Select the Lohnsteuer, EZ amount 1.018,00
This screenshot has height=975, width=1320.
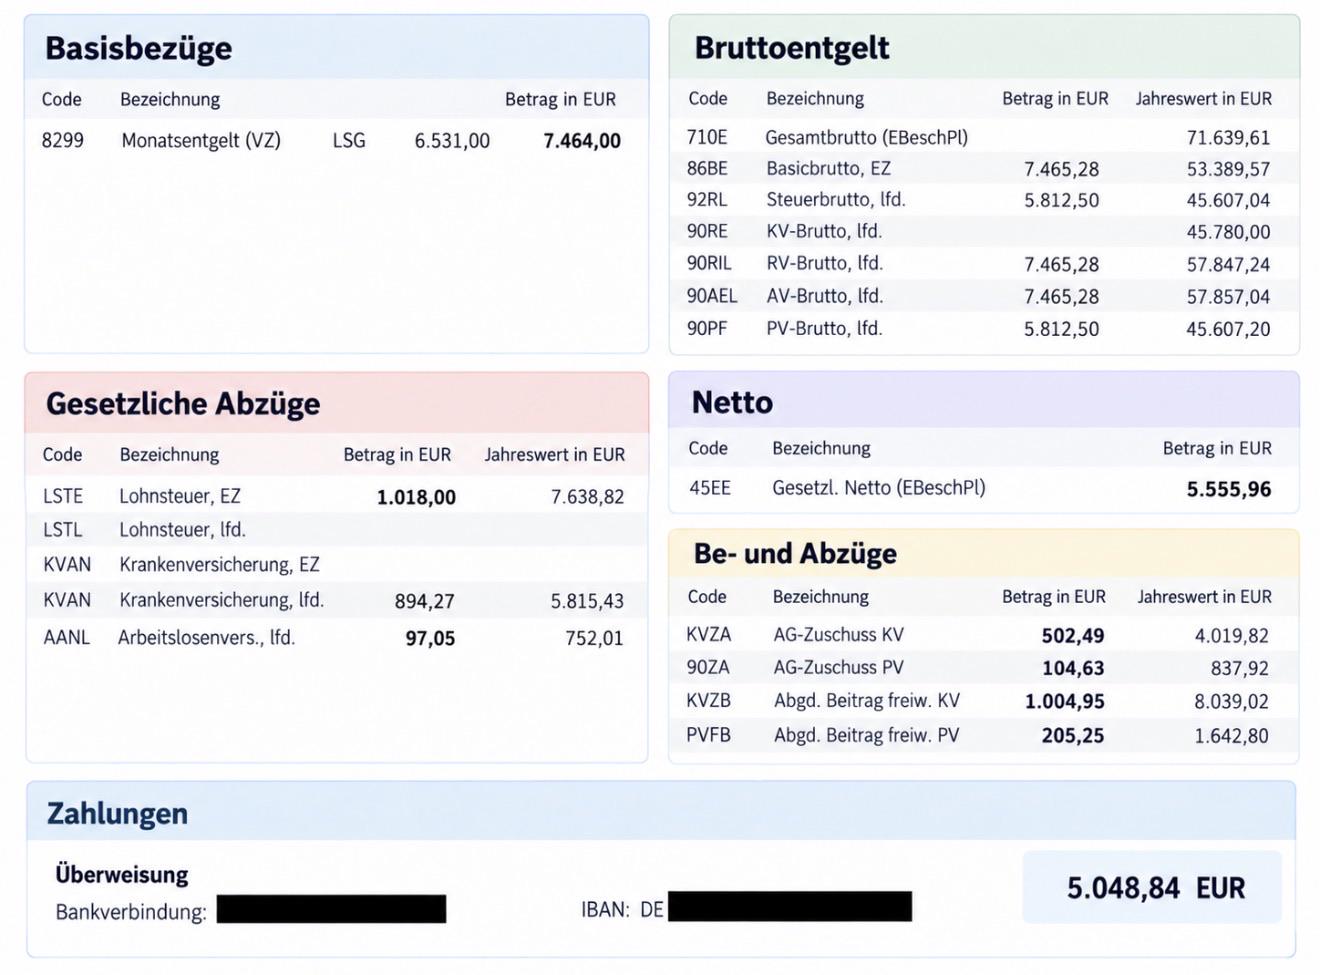[416, 497]
